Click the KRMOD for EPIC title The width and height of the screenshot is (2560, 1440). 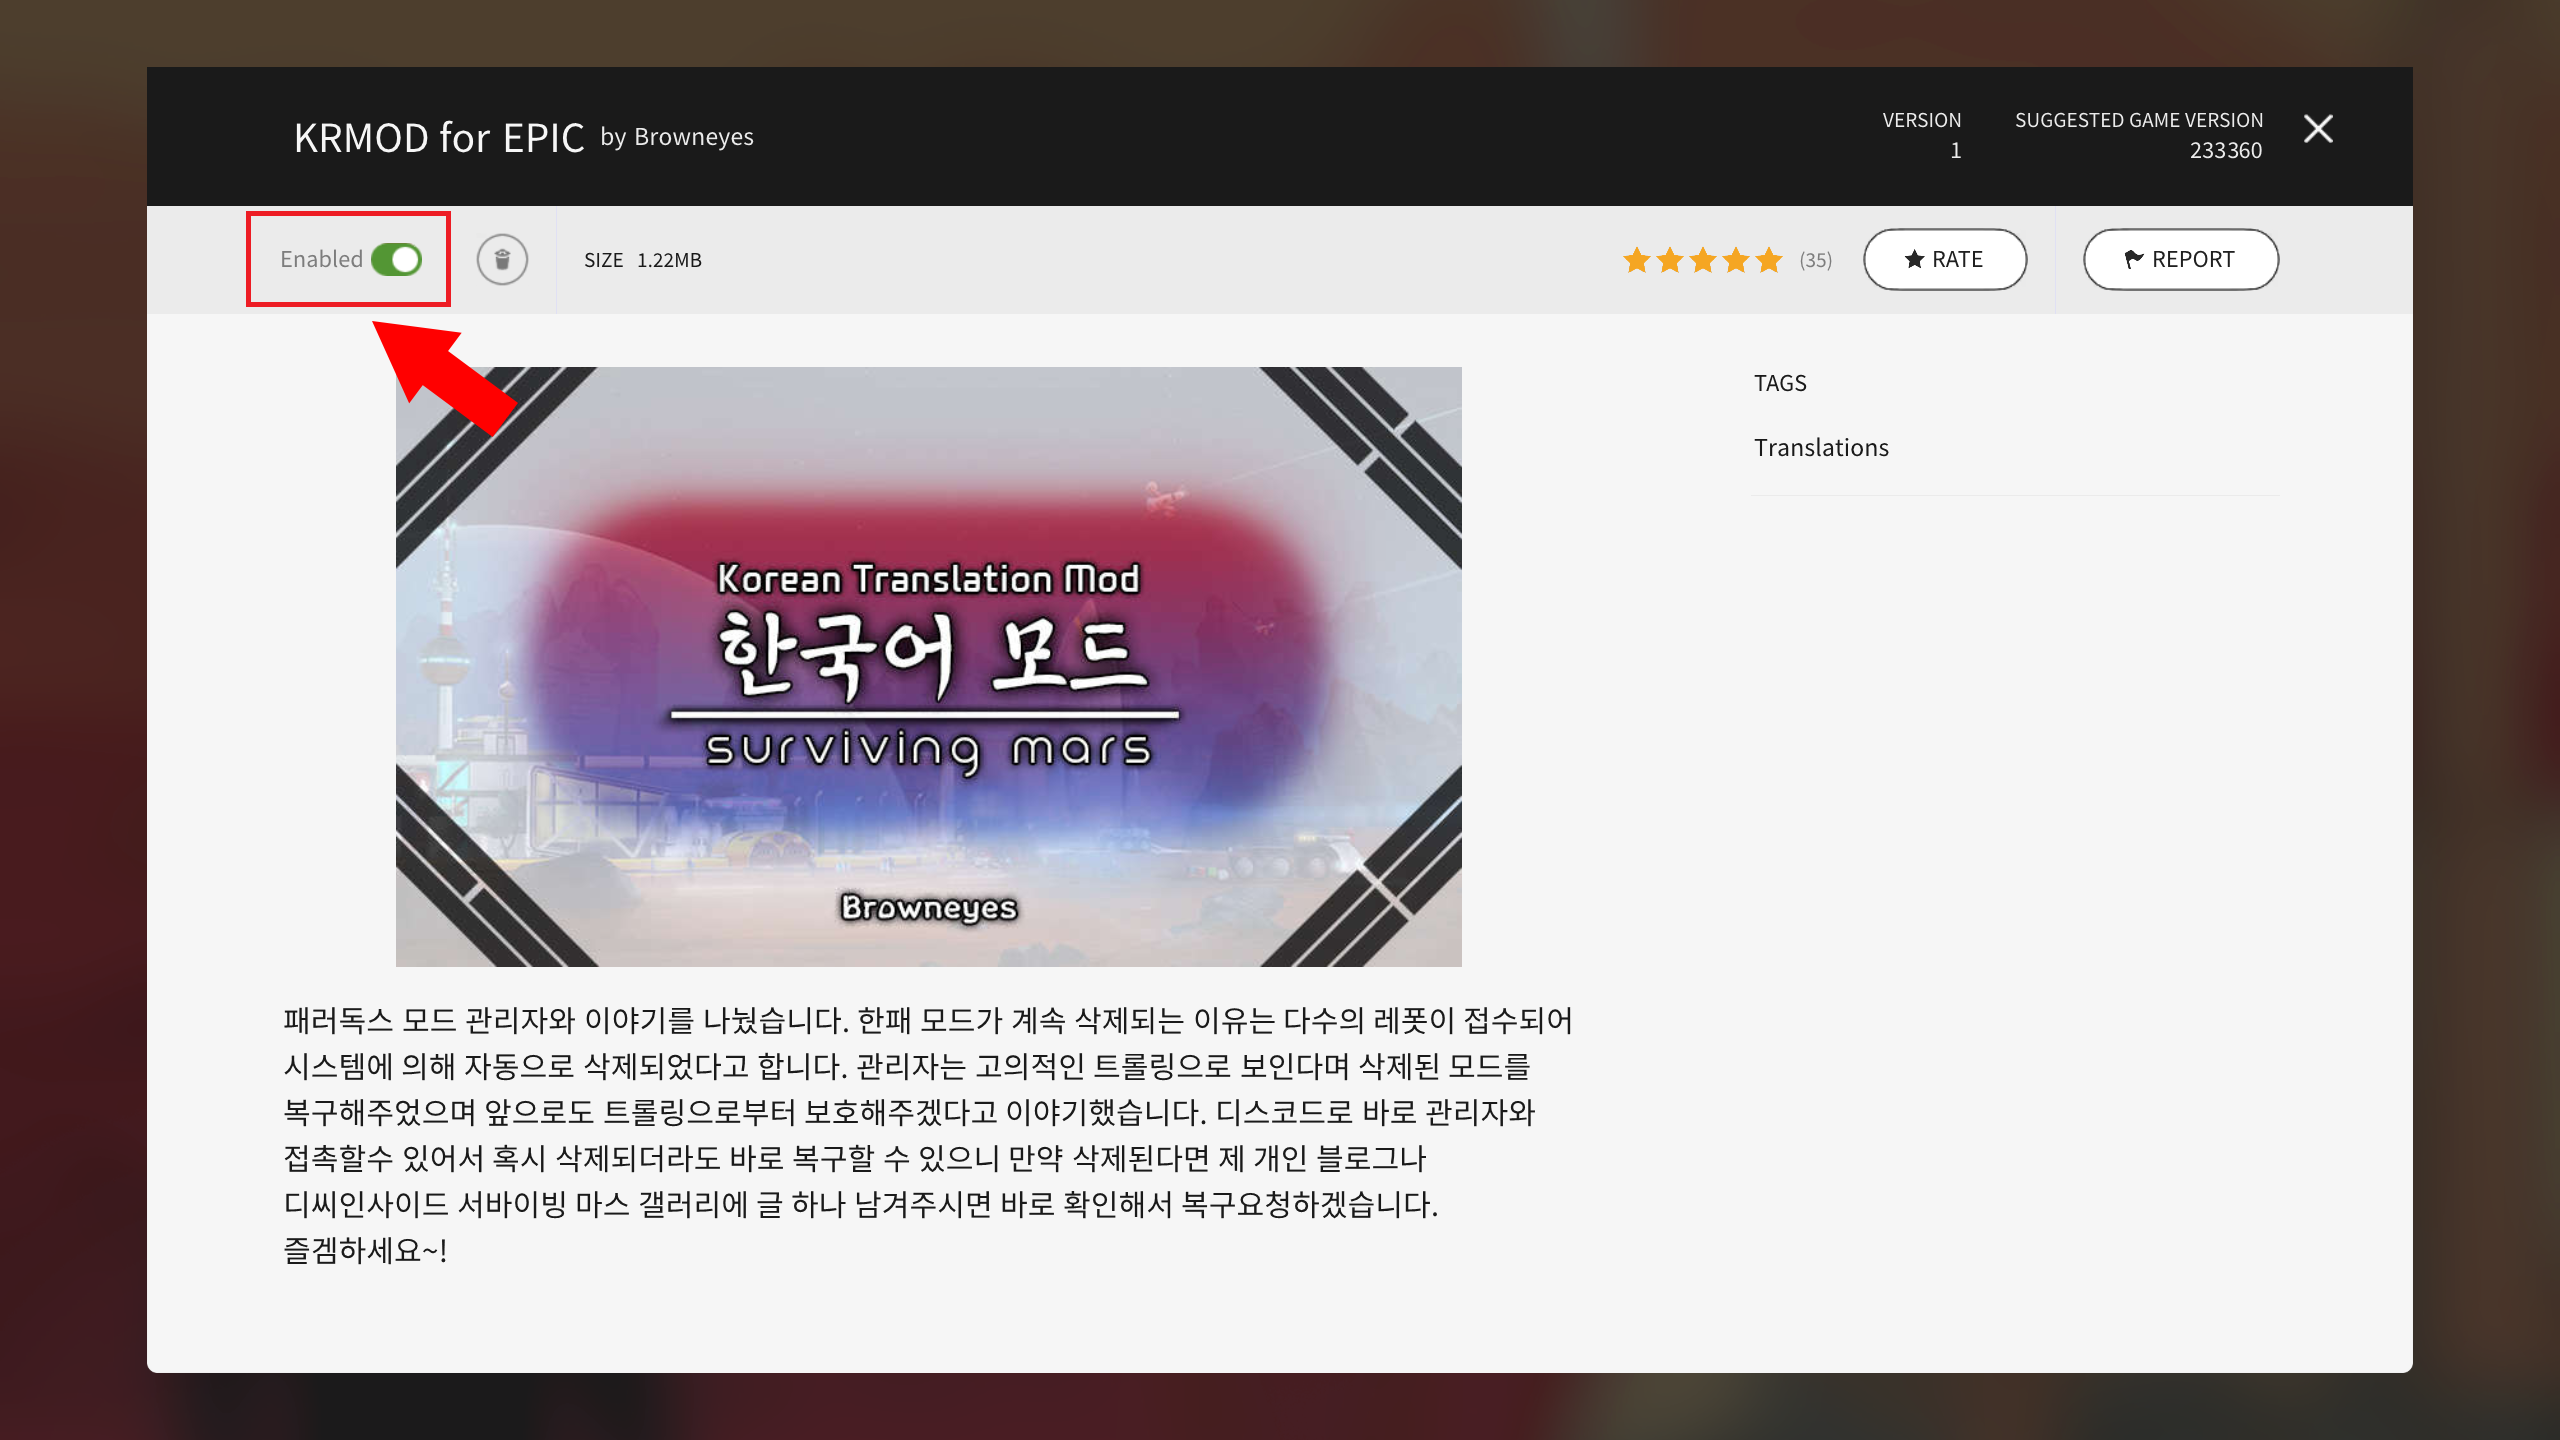pyautogui.click(x=438, y=138)
